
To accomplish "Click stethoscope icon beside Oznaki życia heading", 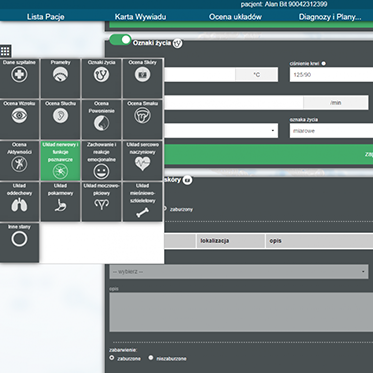I will 178,43.
